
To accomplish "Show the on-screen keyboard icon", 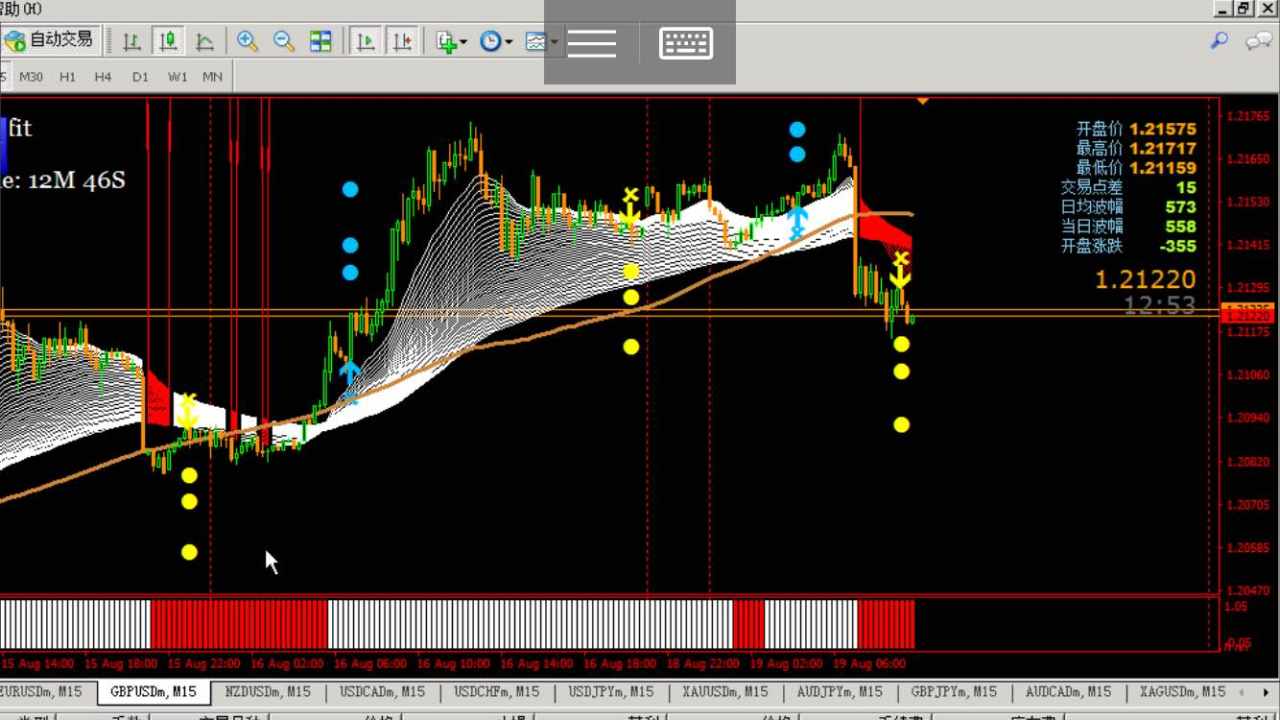I will [x=686, y=43].
